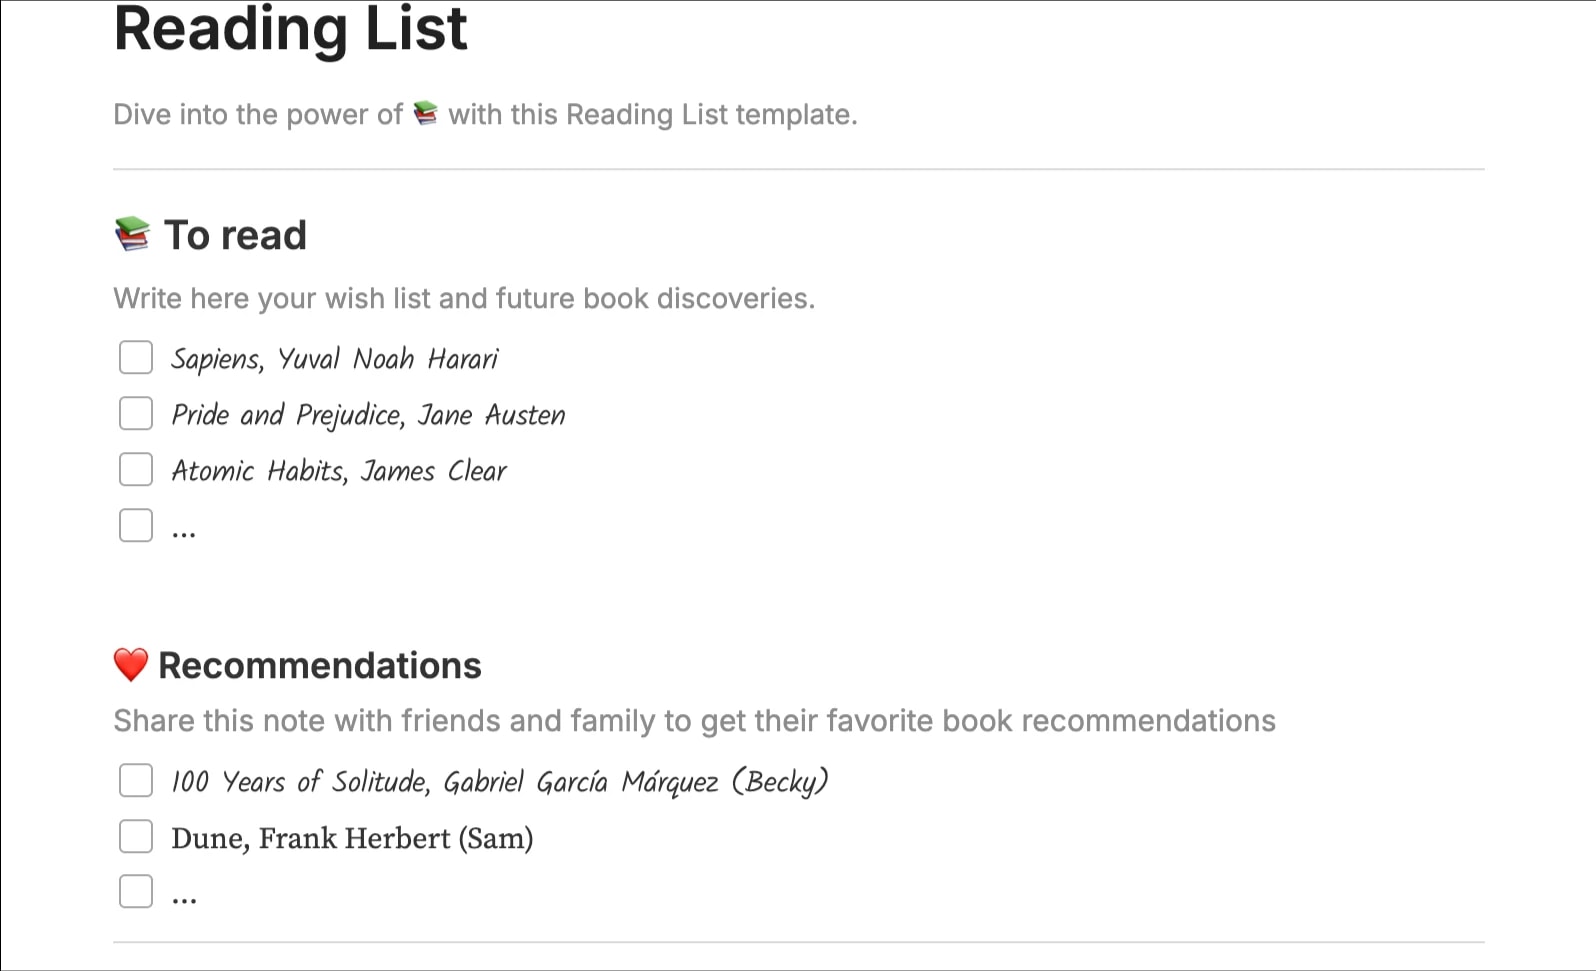1596x971 pixels.
Task: Click the Recommendations heading text
Action: [x=320, y=666]
